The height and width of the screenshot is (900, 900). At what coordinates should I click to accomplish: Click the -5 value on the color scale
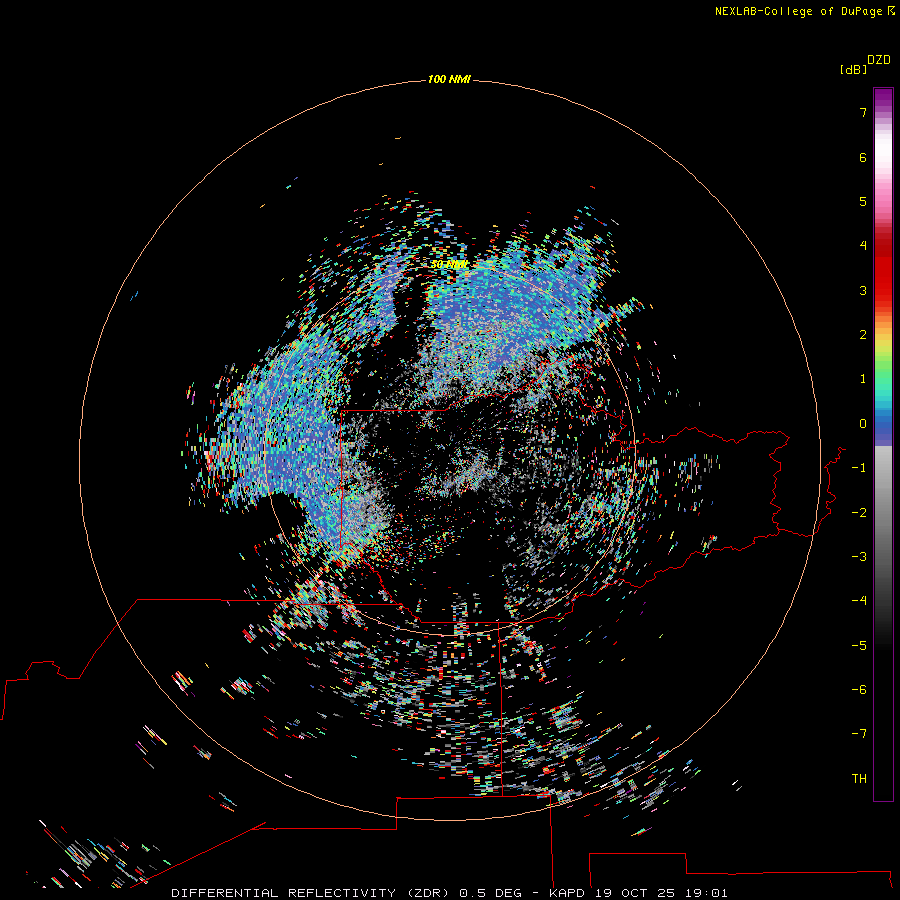pyautogui.click(x=859, y=646)
